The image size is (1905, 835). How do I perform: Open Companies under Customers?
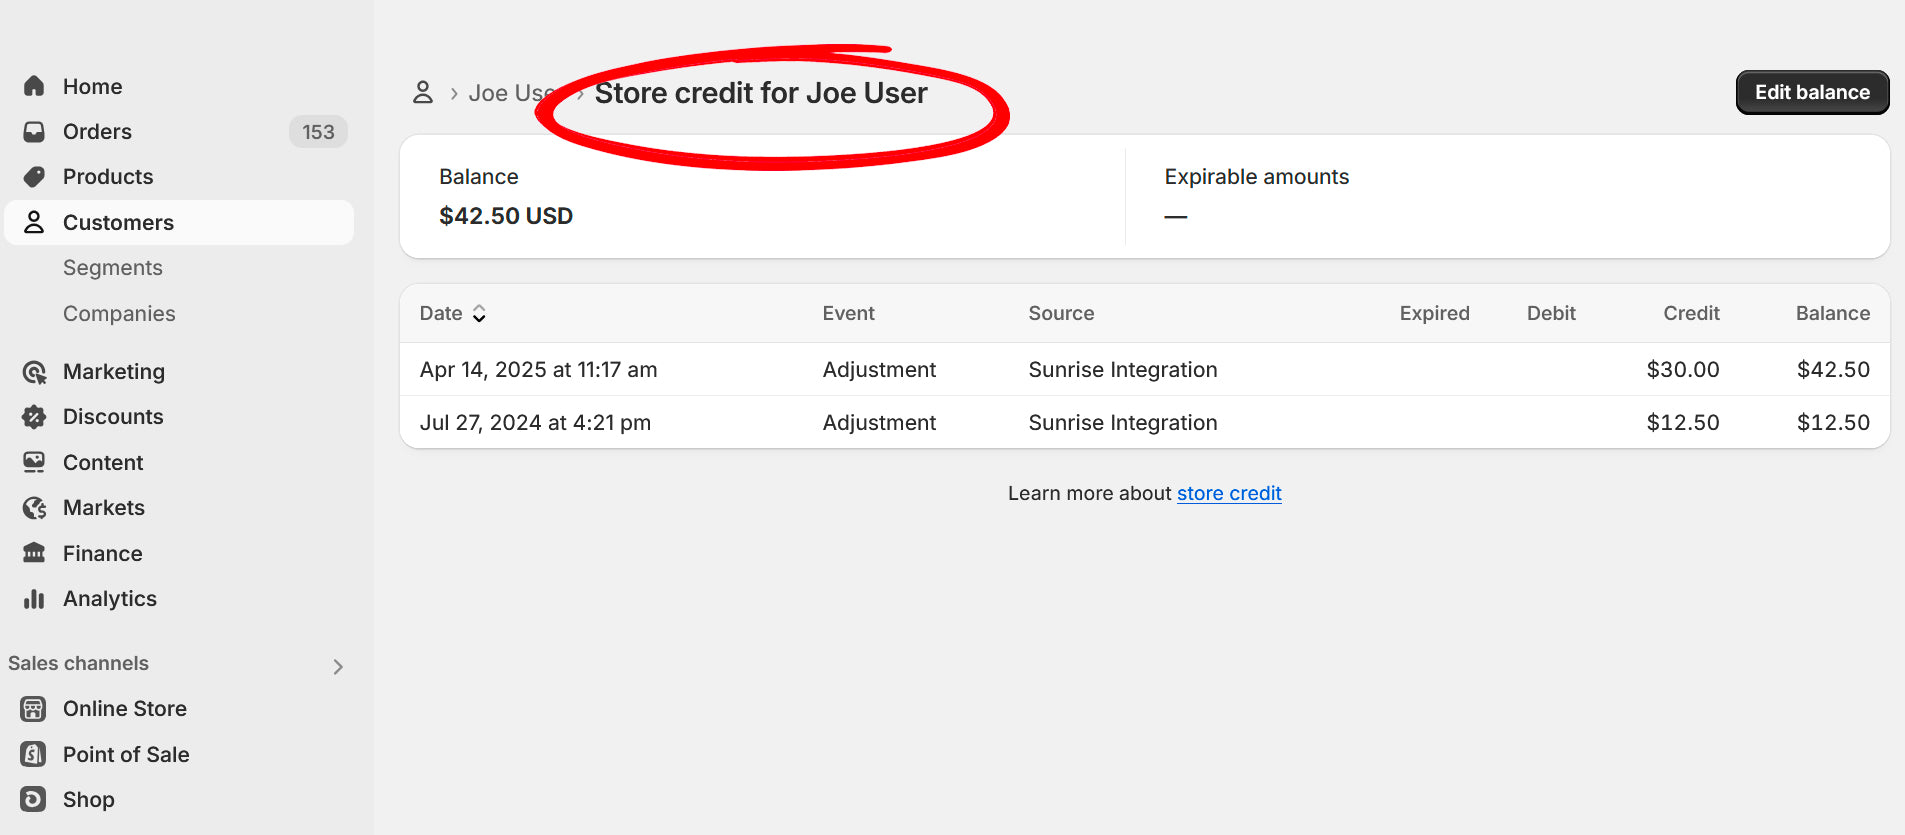(x=119, y=314)
